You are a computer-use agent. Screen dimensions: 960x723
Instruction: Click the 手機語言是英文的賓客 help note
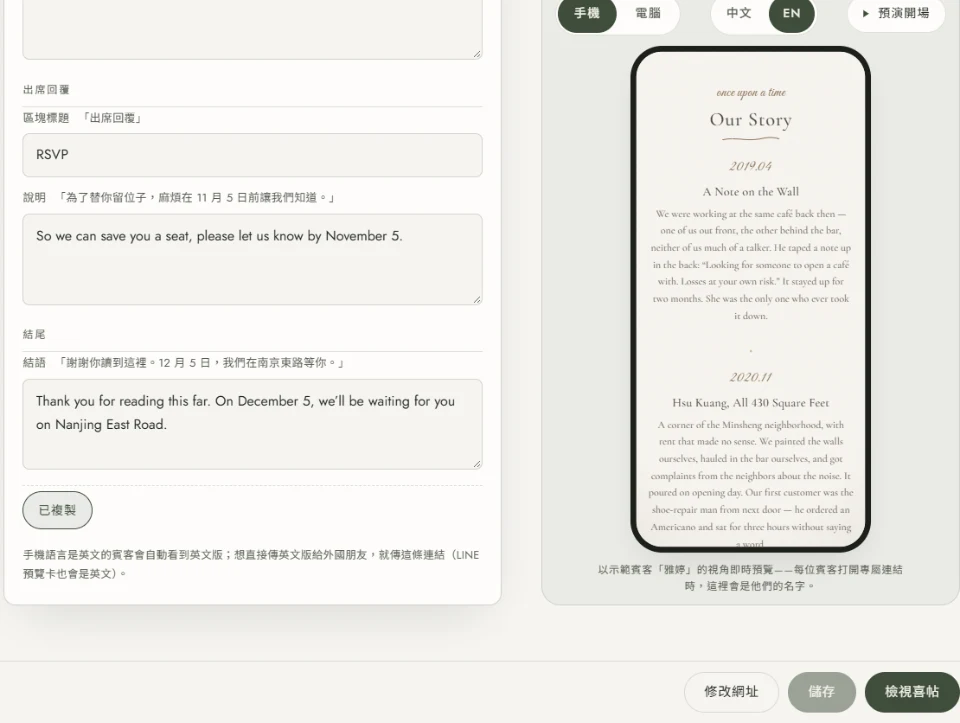click(x=251, y=564)
